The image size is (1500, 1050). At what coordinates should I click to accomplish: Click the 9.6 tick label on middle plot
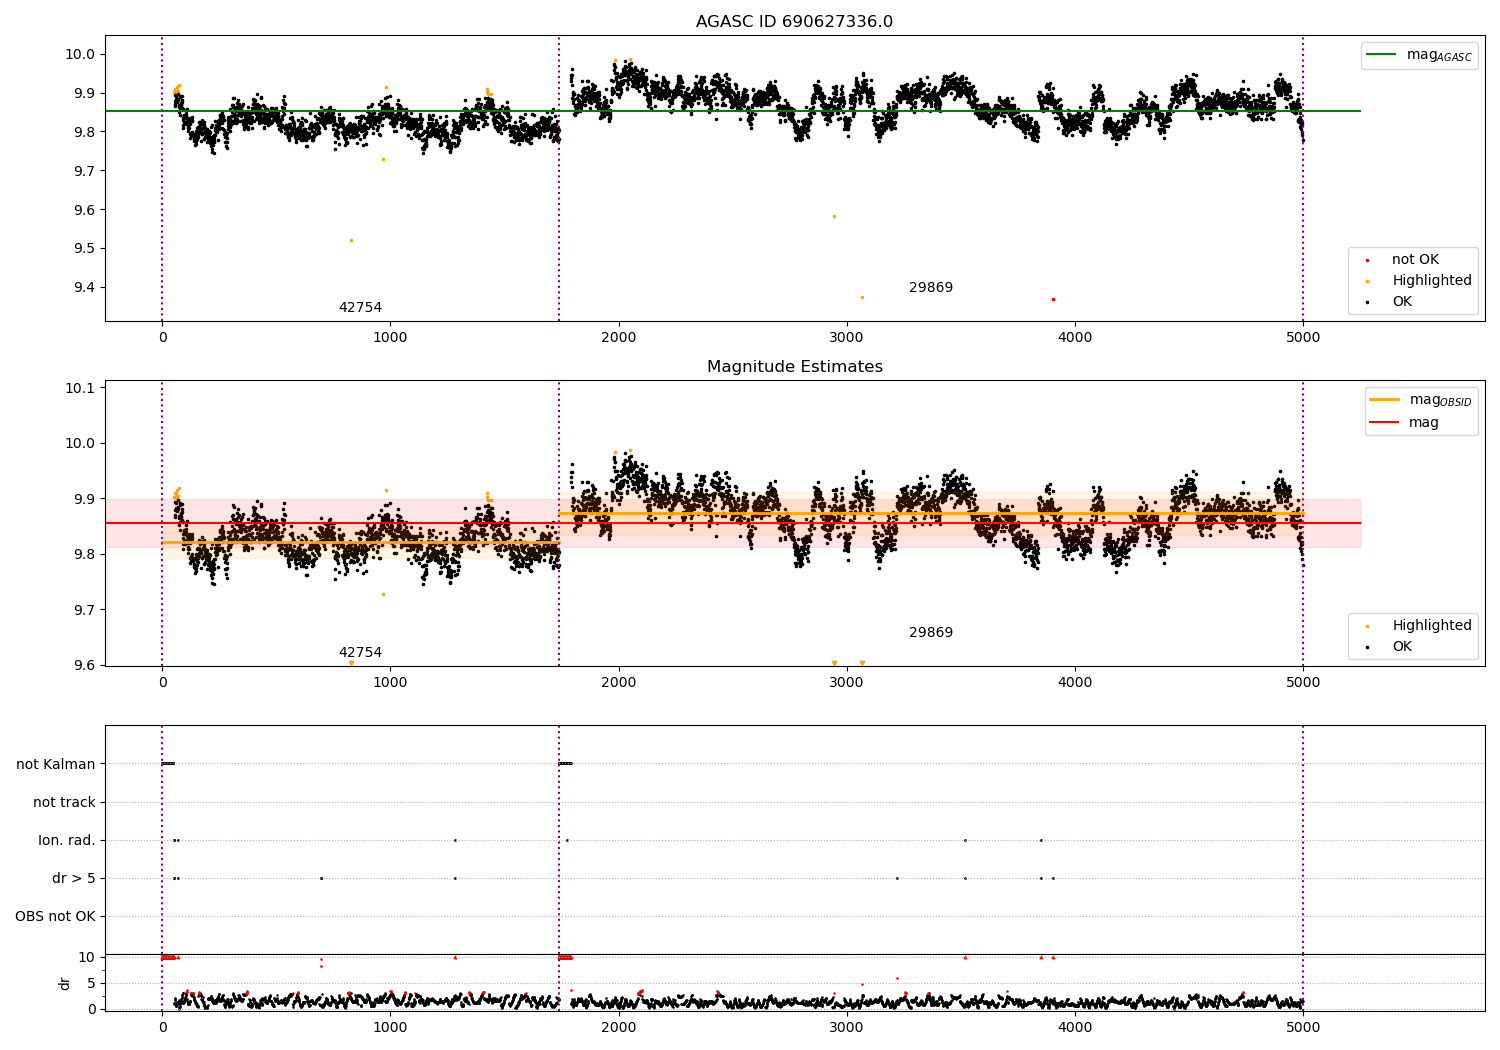click(x=84, y=666)
